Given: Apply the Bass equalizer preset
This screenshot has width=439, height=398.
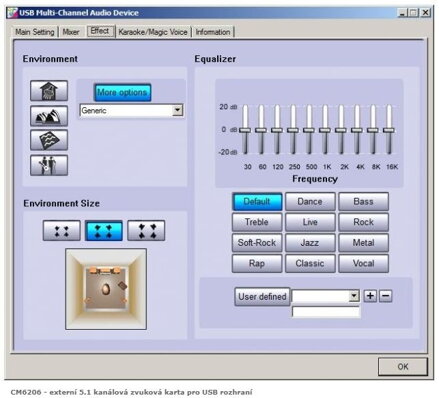Looking at the screenshot, I should (x=363, y=201).
